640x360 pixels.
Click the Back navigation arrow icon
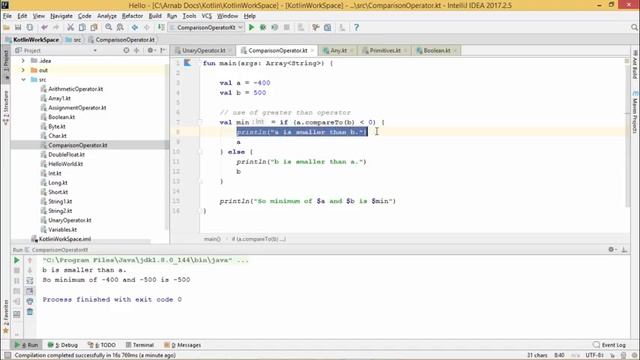click(x=134, y=27)
